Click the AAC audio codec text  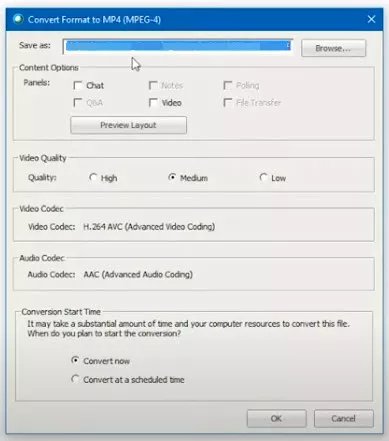(x=138, y=275)
